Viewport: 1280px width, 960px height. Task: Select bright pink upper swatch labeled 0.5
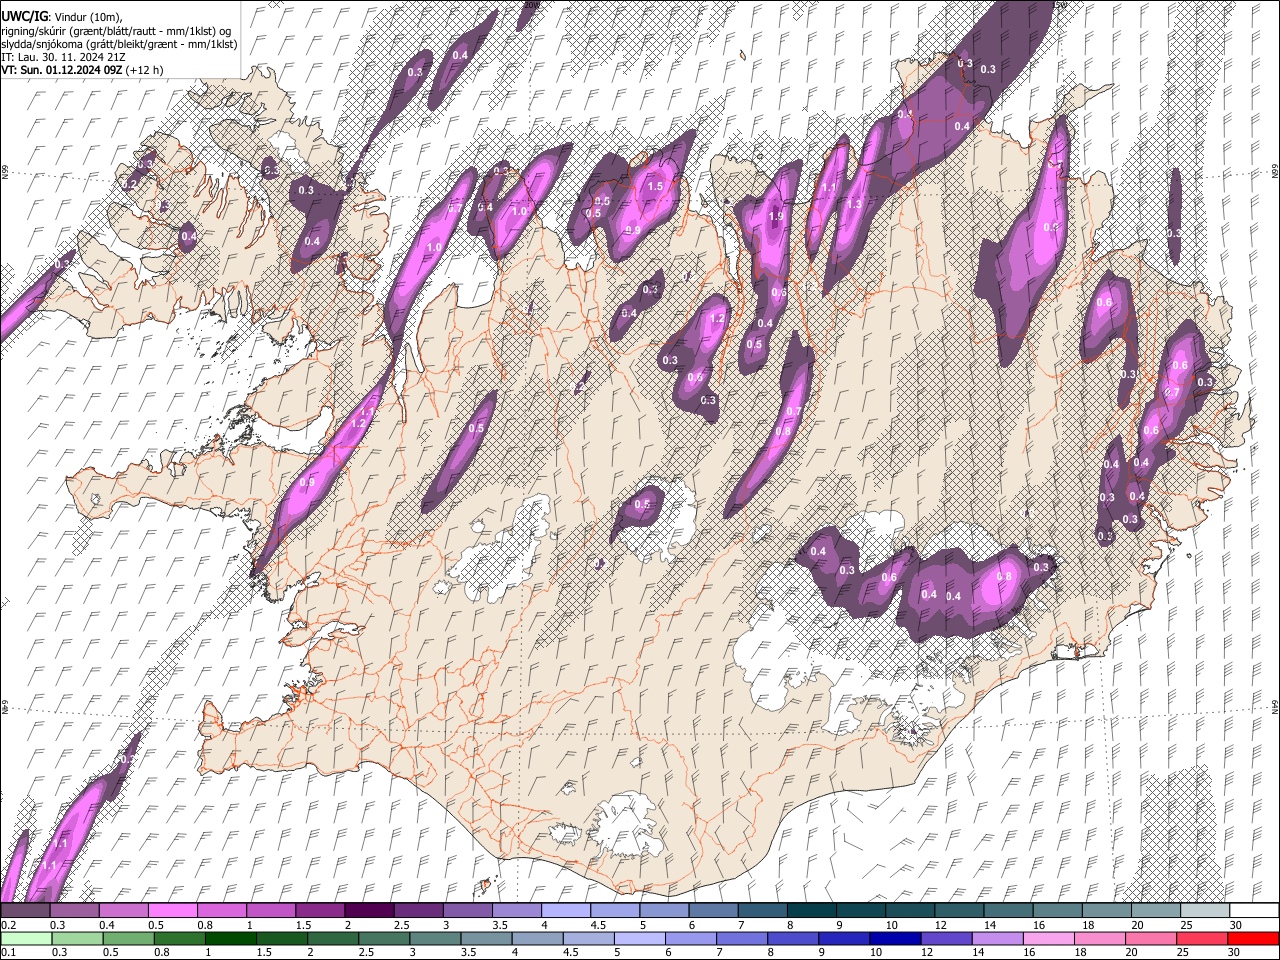(172, 910)
